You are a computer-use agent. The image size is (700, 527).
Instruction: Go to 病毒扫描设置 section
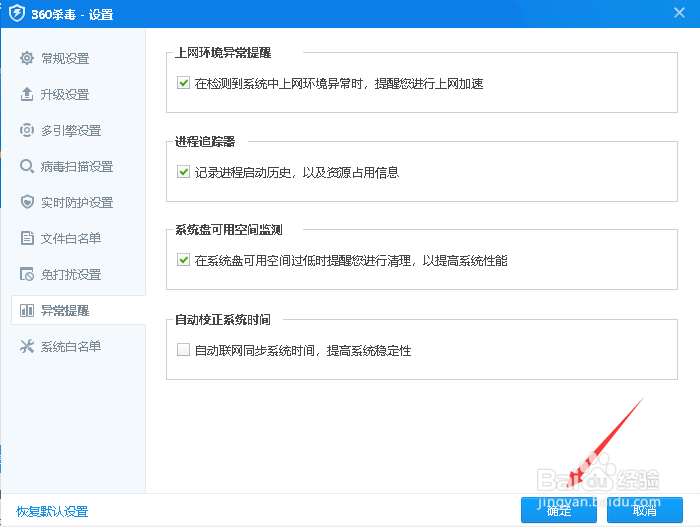[78, 166]
